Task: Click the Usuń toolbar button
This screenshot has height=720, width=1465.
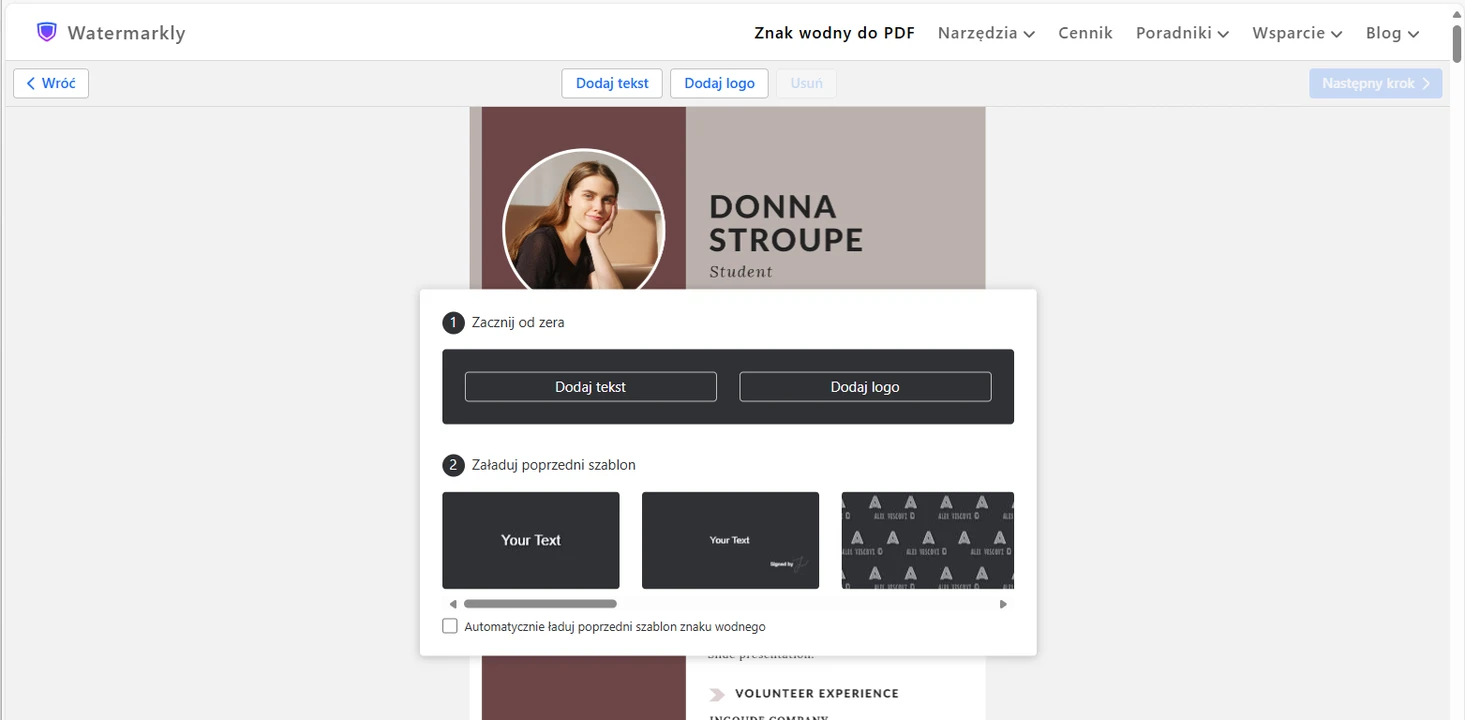Action: tap(806, 83)
